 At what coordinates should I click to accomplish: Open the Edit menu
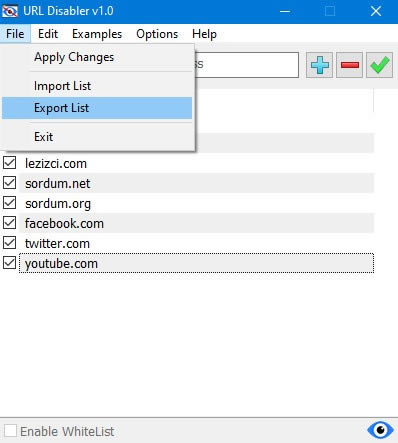point(48,34)
